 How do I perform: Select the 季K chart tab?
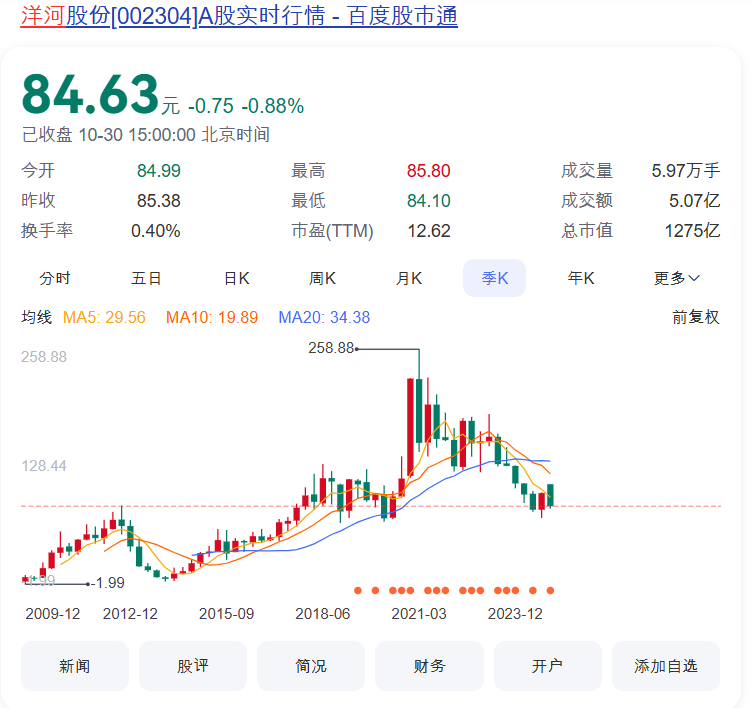tap(494, 278)
